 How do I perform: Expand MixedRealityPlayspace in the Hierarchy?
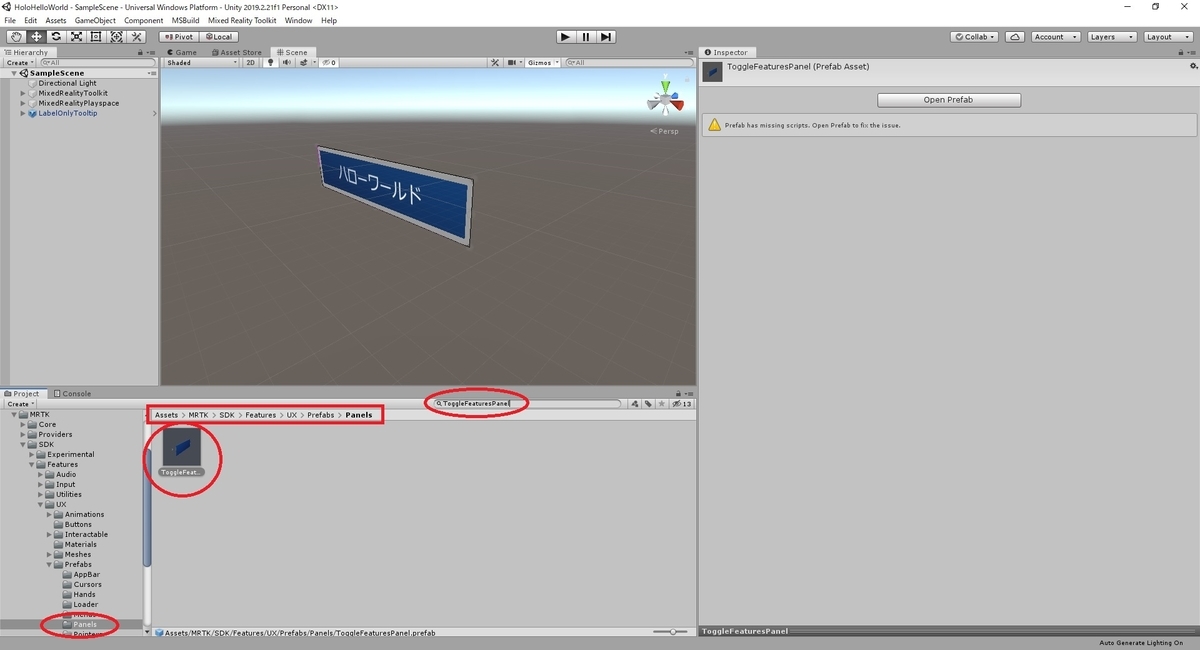click(23, 103)
